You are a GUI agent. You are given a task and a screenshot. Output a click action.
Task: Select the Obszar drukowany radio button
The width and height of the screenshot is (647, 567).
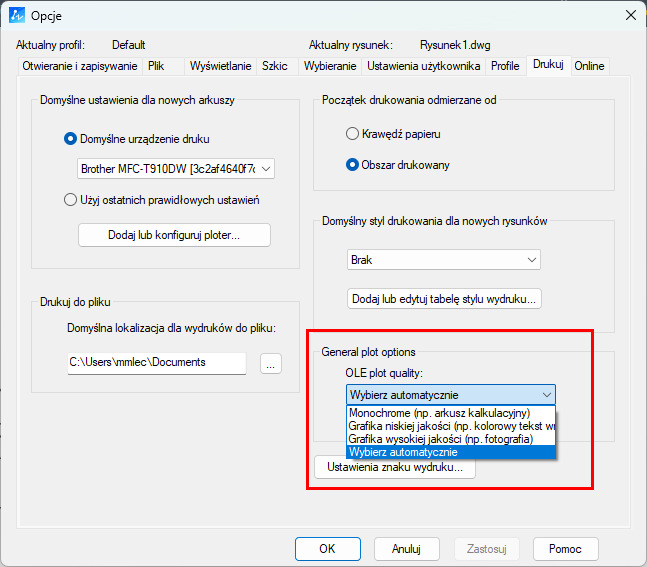(352, 165)
